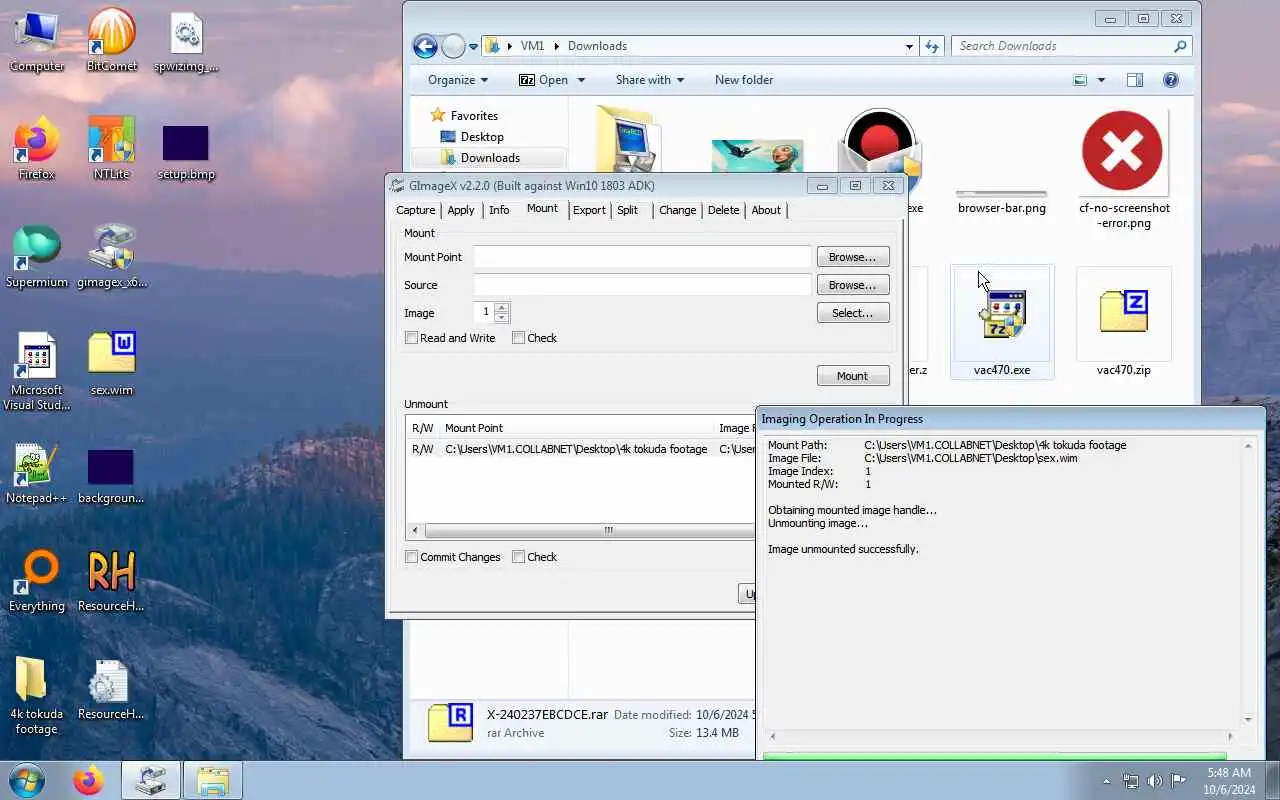Increase the Image index with the spinner
Screen dimensions: 1280x800
[502, 308]
